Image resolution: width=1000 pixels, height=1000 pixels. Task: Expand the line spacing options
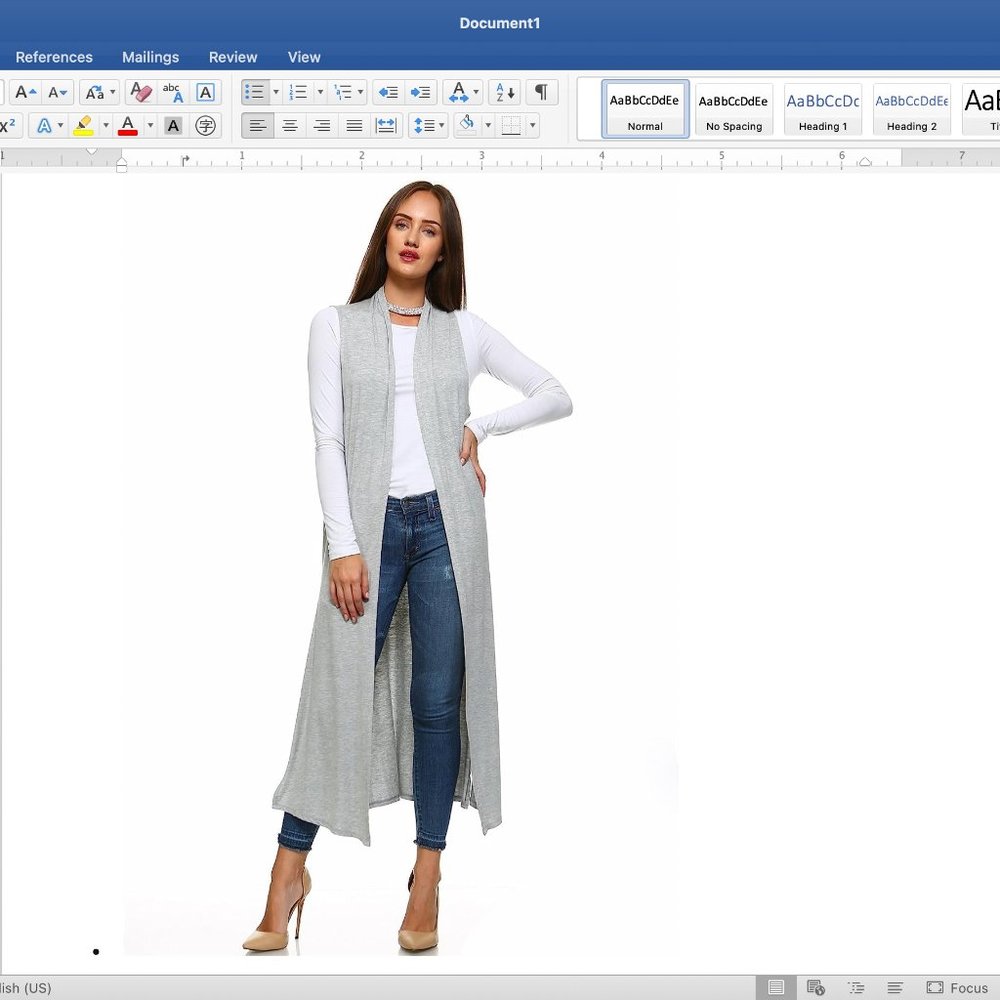[x=428, y=126]
